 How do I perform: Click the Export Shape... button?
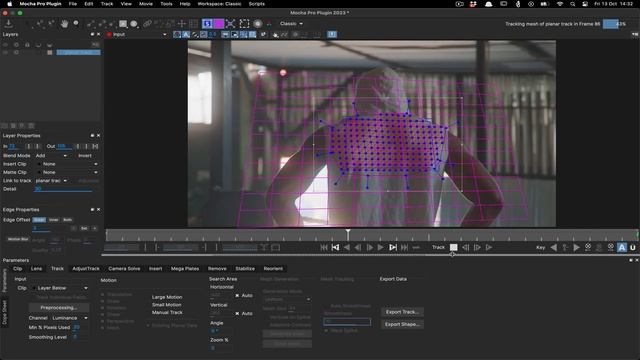(402, 324)
